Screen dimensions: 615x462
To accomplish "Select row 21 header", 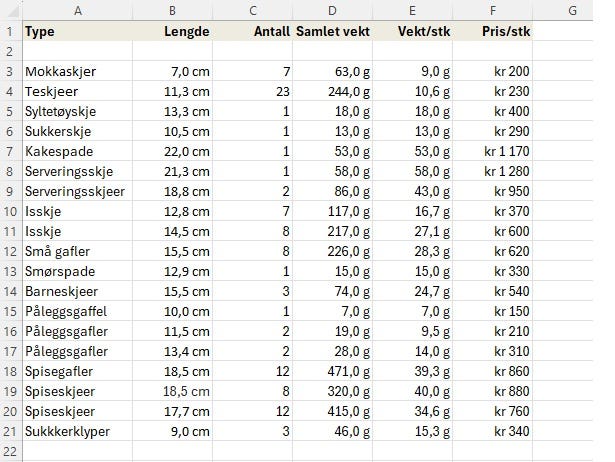I will 10,431.
